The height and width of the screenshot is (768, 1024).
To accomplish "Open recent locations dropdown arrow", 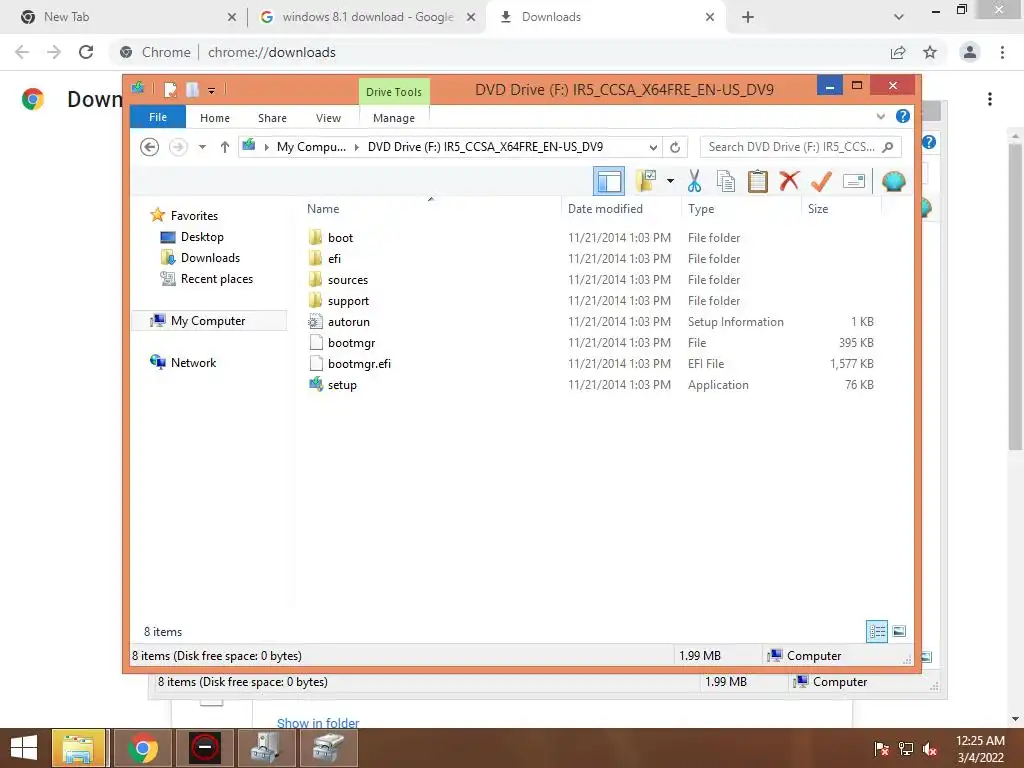I will pos(202,147).
